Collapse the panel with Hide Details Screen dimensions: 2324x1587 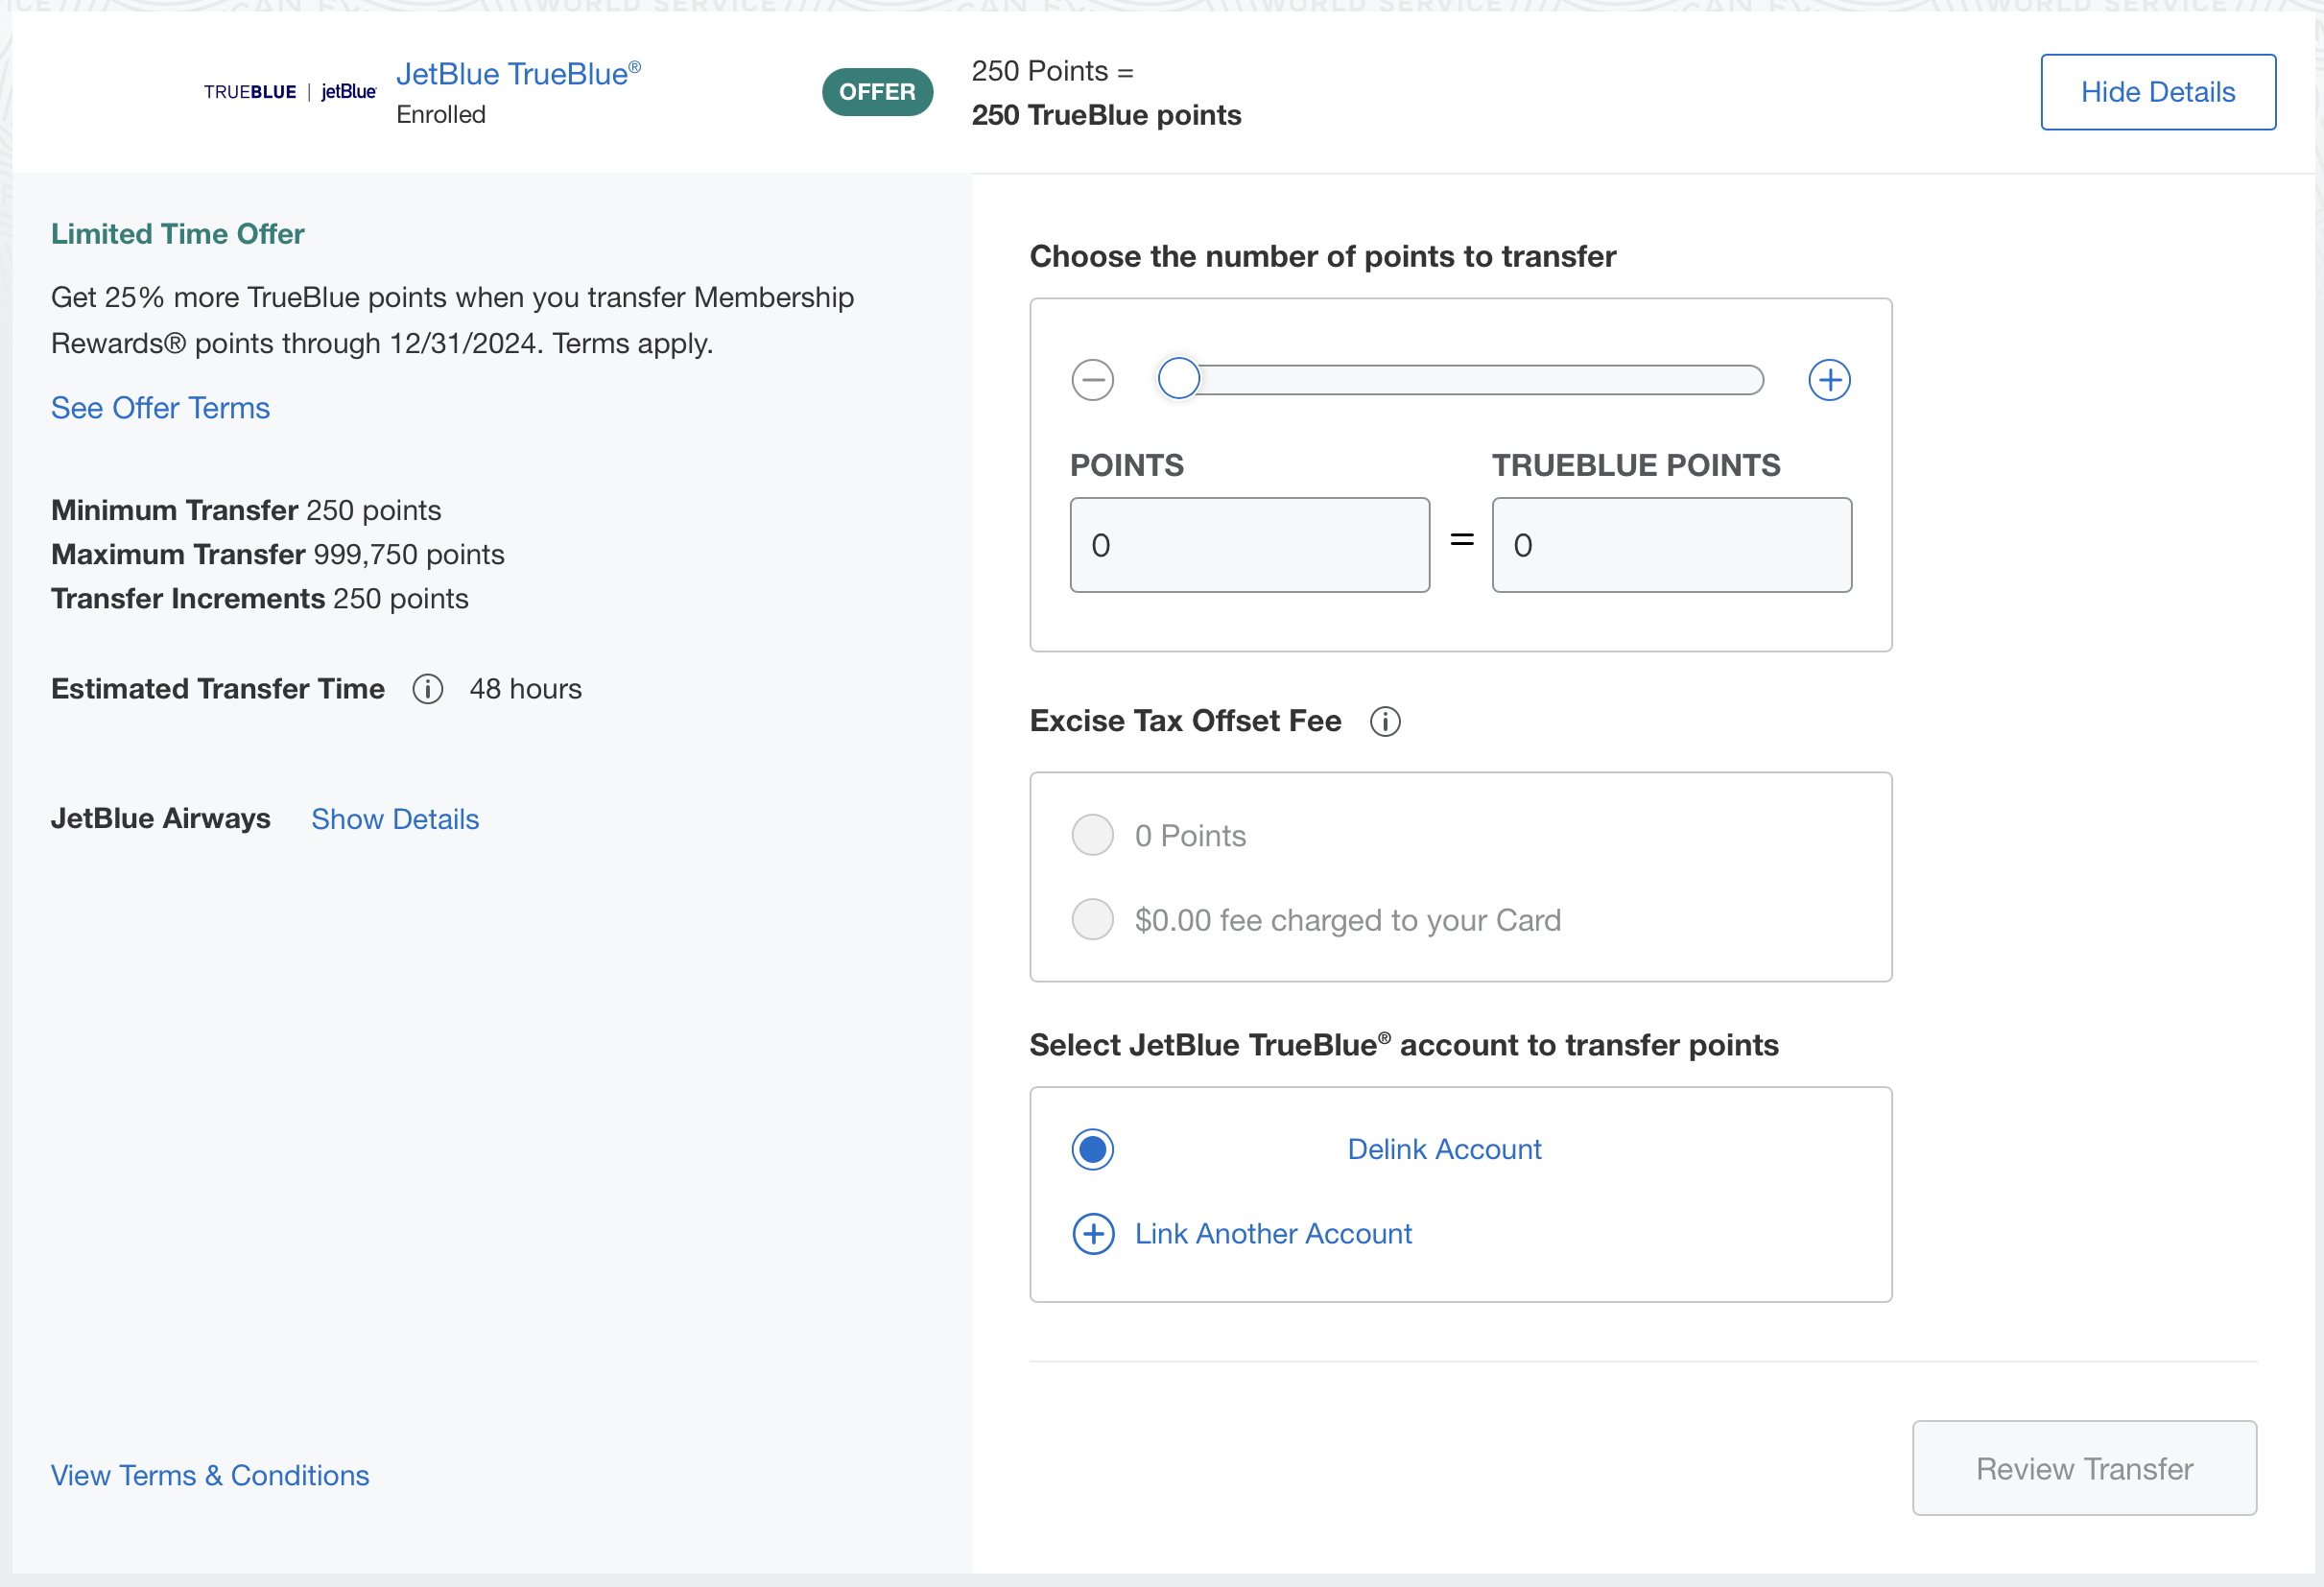[2158, 92]
